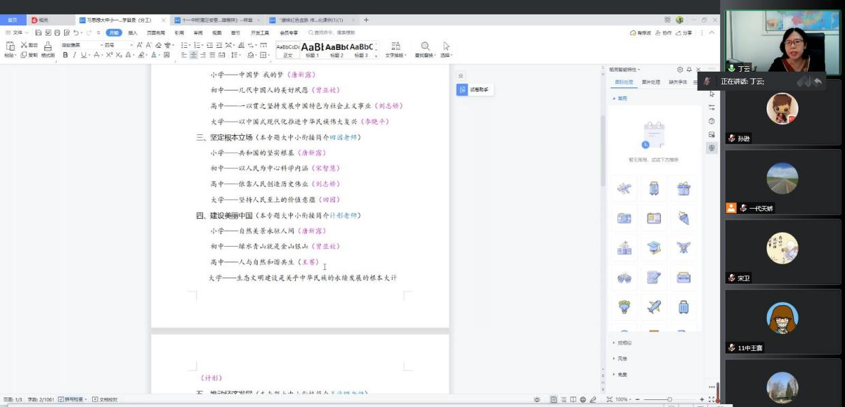Switch to the Insert ribbon tab
Image resolution: width=845 pixels, height=407 pixels.
point(132,32)
